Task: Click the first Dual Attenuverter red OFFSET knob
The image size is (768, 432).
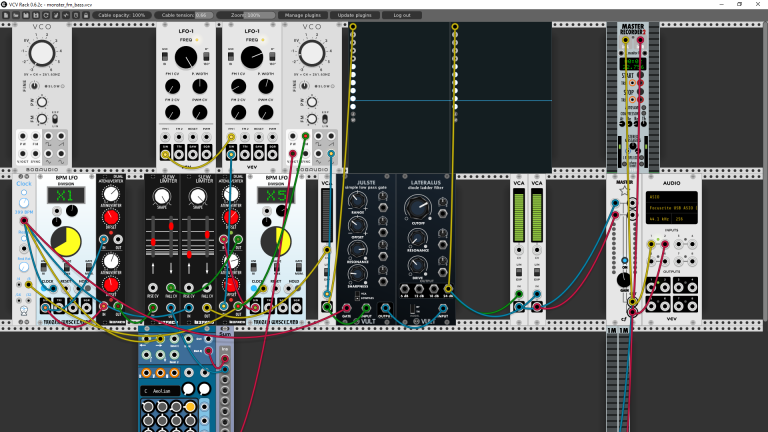Action: 111,217
